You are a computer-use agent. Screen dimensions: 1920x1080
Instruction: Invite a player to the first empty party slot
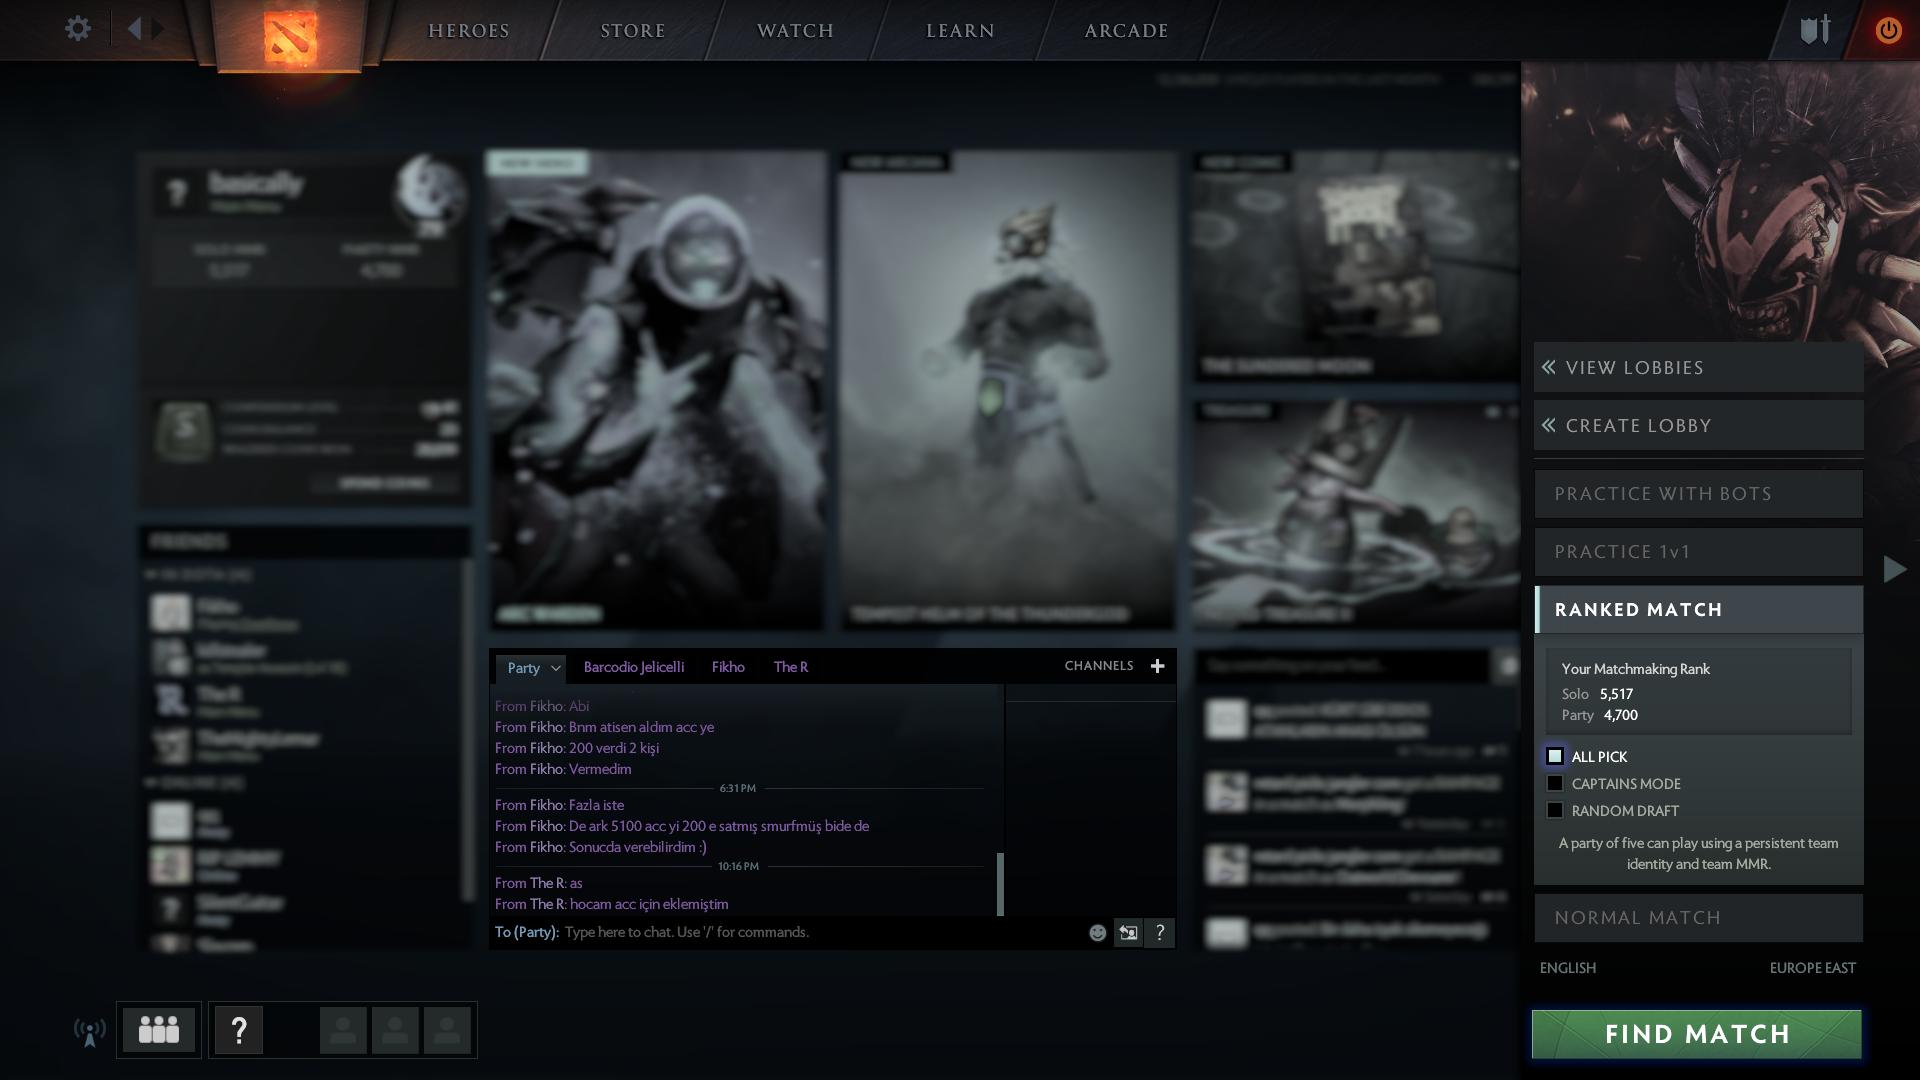point(343,1030)
